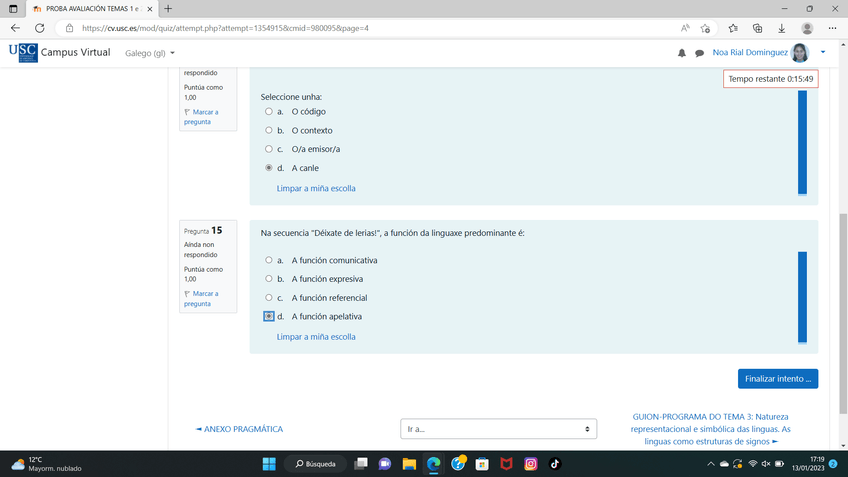Open a new browser tab
Screen dimensions: 848x477
point(168,9)
